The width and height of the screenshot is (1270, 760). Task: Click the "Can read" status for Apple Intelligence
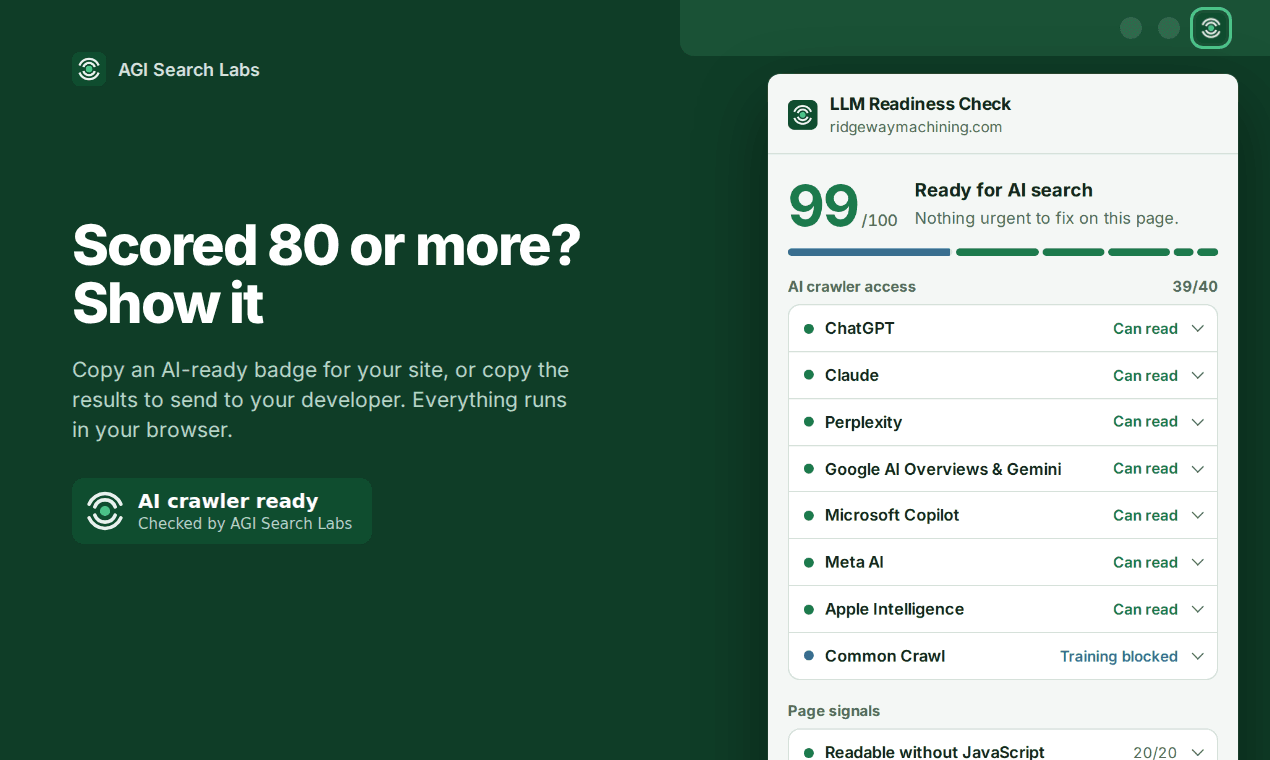tap(1145, 609)
